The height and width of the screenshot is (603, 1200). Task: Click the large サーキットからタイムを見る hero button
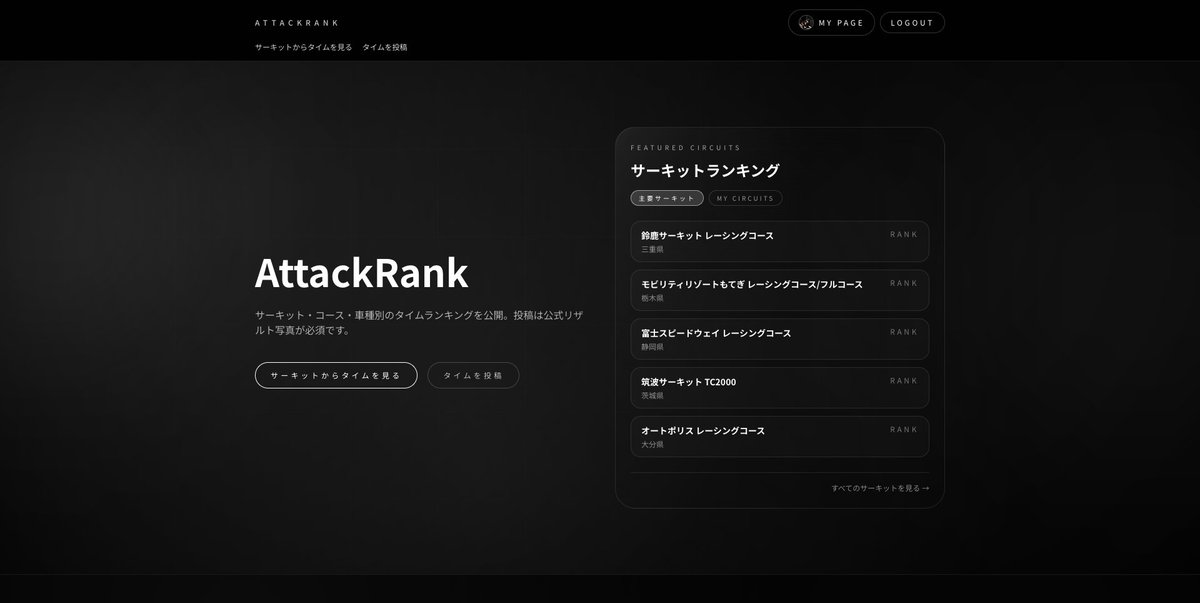pos(336,375)
